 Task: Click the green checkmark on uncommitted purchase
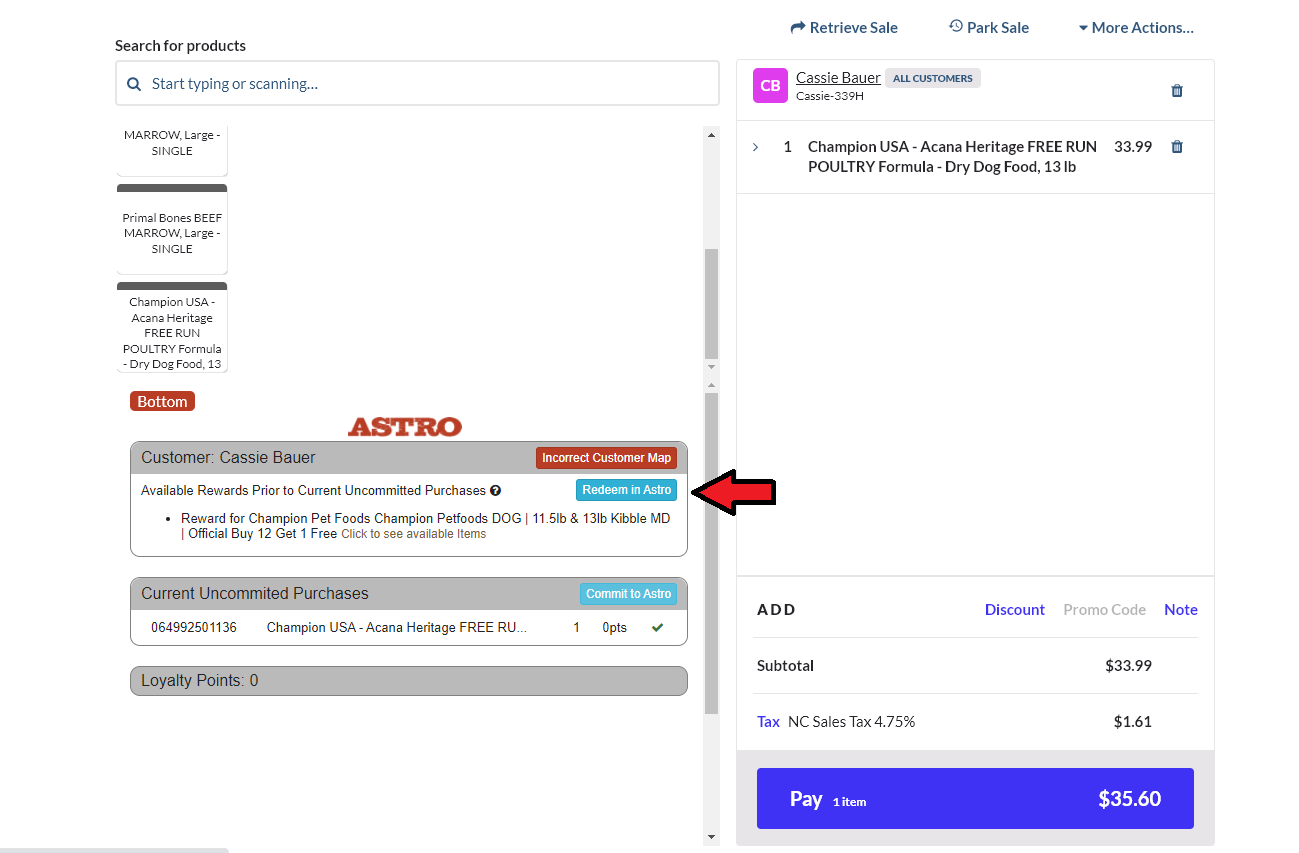click(x=657, y=628)
